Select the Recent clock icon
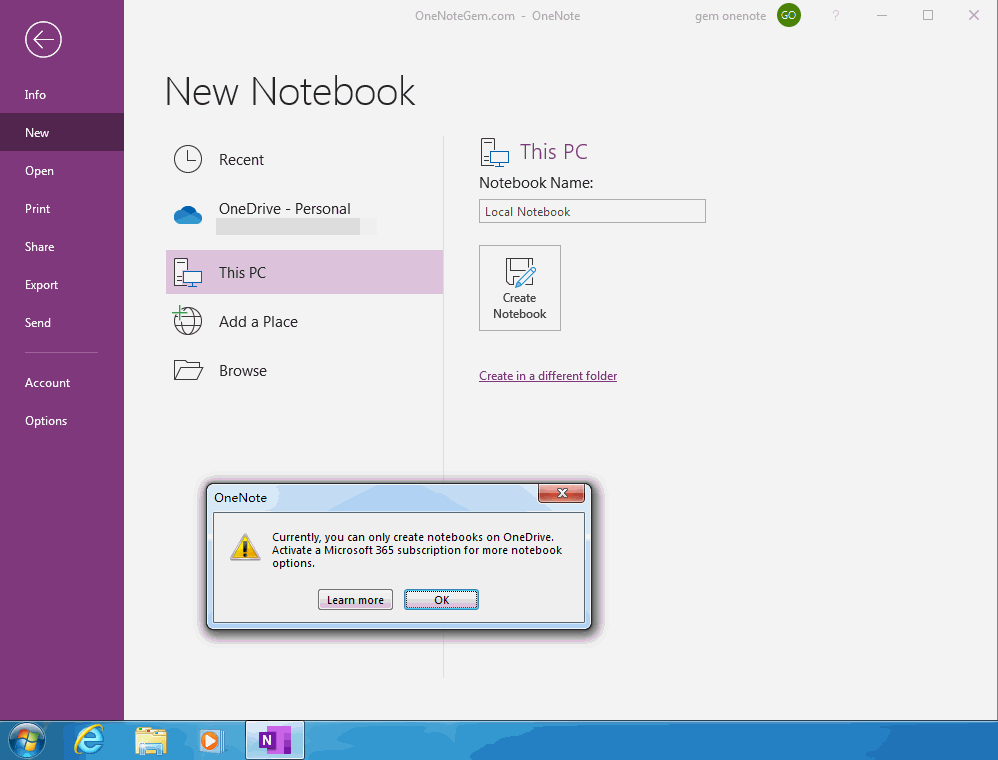The height and width of the screenshot is (760, 998). tap(187, 158)
